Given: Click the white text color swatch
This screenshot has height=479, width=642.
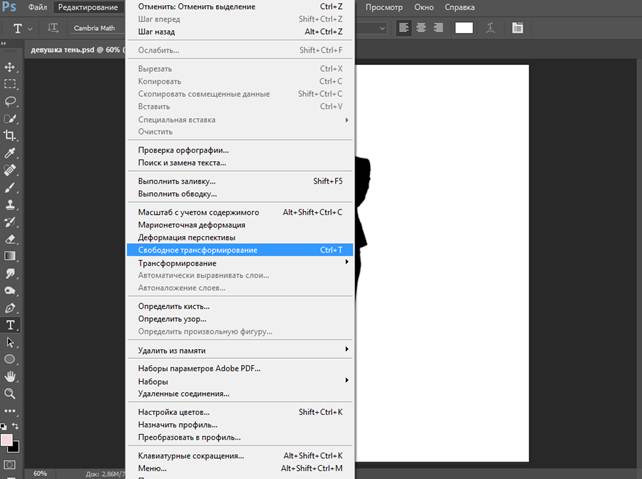Looking at the screenshot, I should pos(464,28).
